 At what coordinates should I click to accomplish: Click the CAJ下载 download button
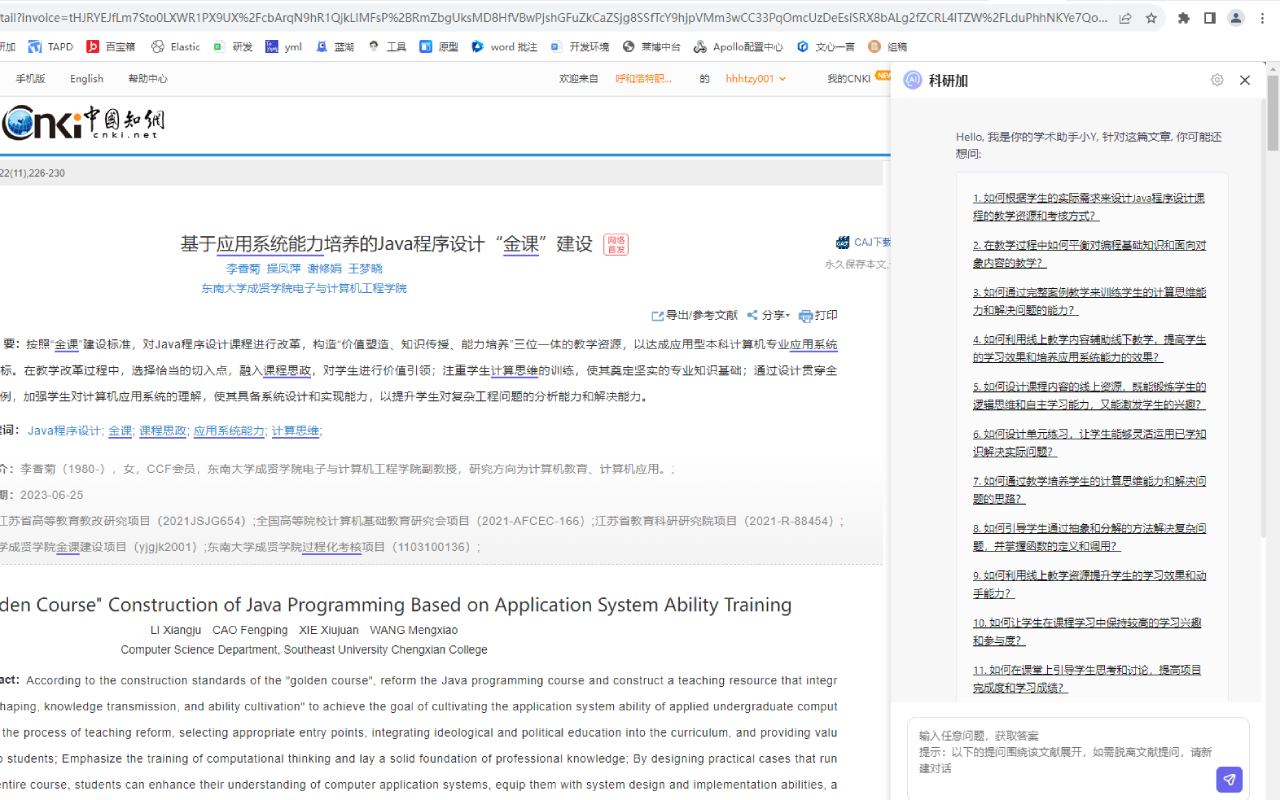click(863, 242)
